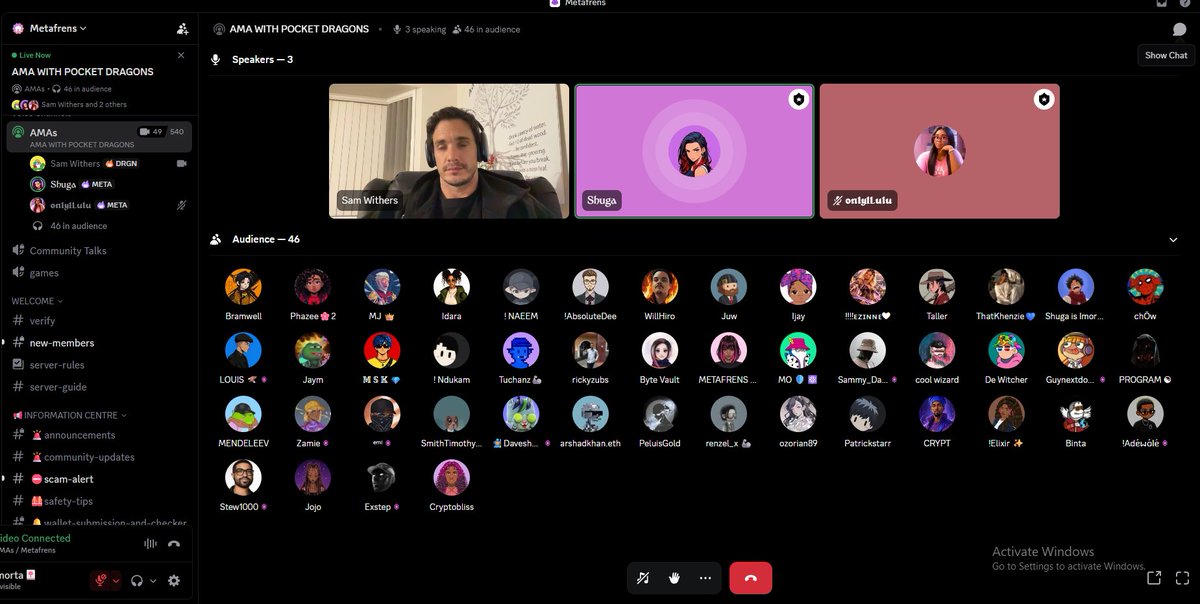
Task: Open WillHiro's audience avatar
Action: click(660, 287)
